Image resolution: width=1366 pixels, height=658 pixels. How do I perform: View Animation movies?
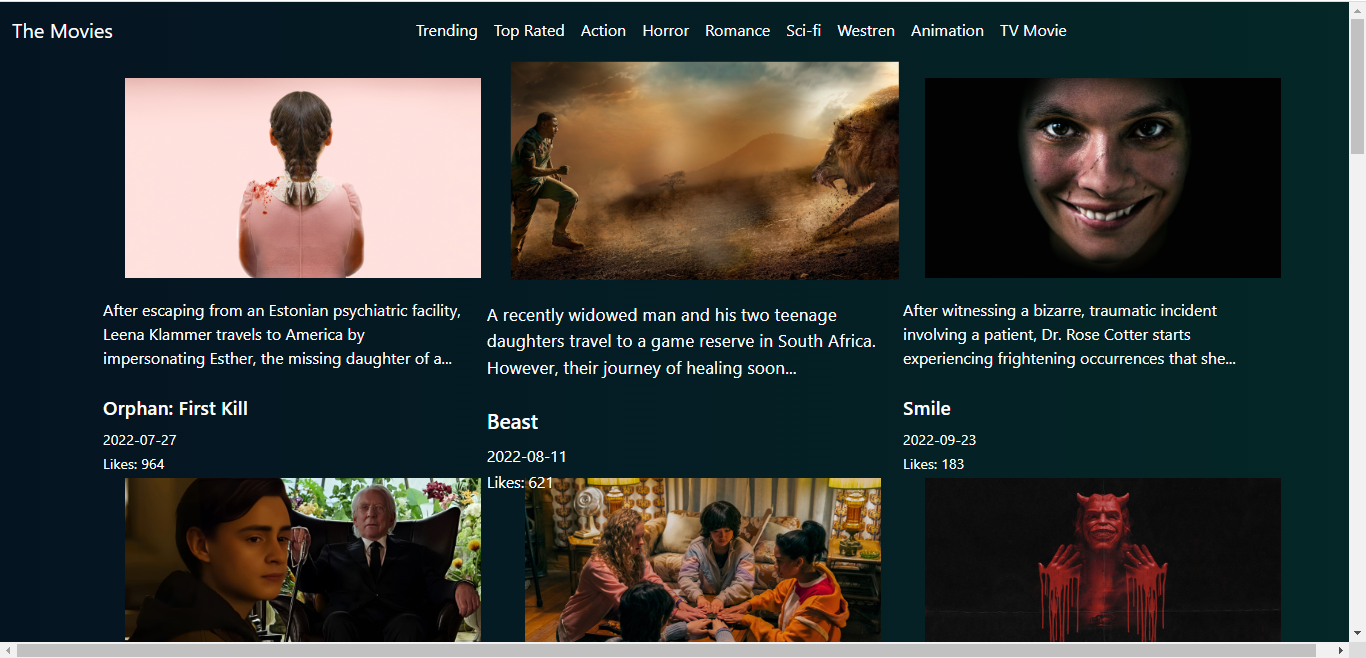(947, 31)
